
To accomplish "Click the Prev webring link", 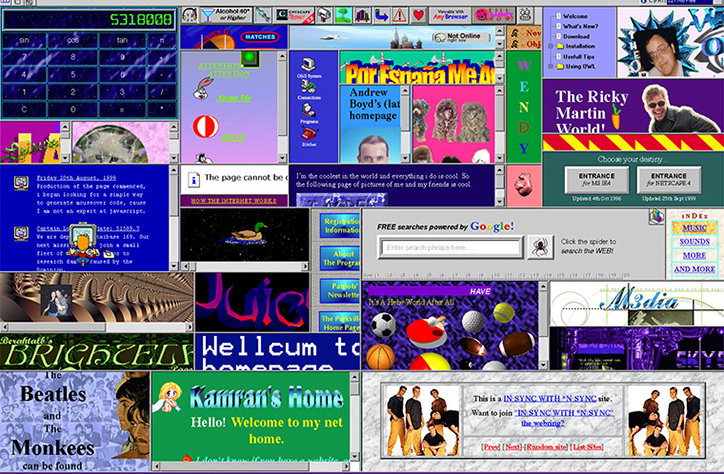I will click(491, 447).
